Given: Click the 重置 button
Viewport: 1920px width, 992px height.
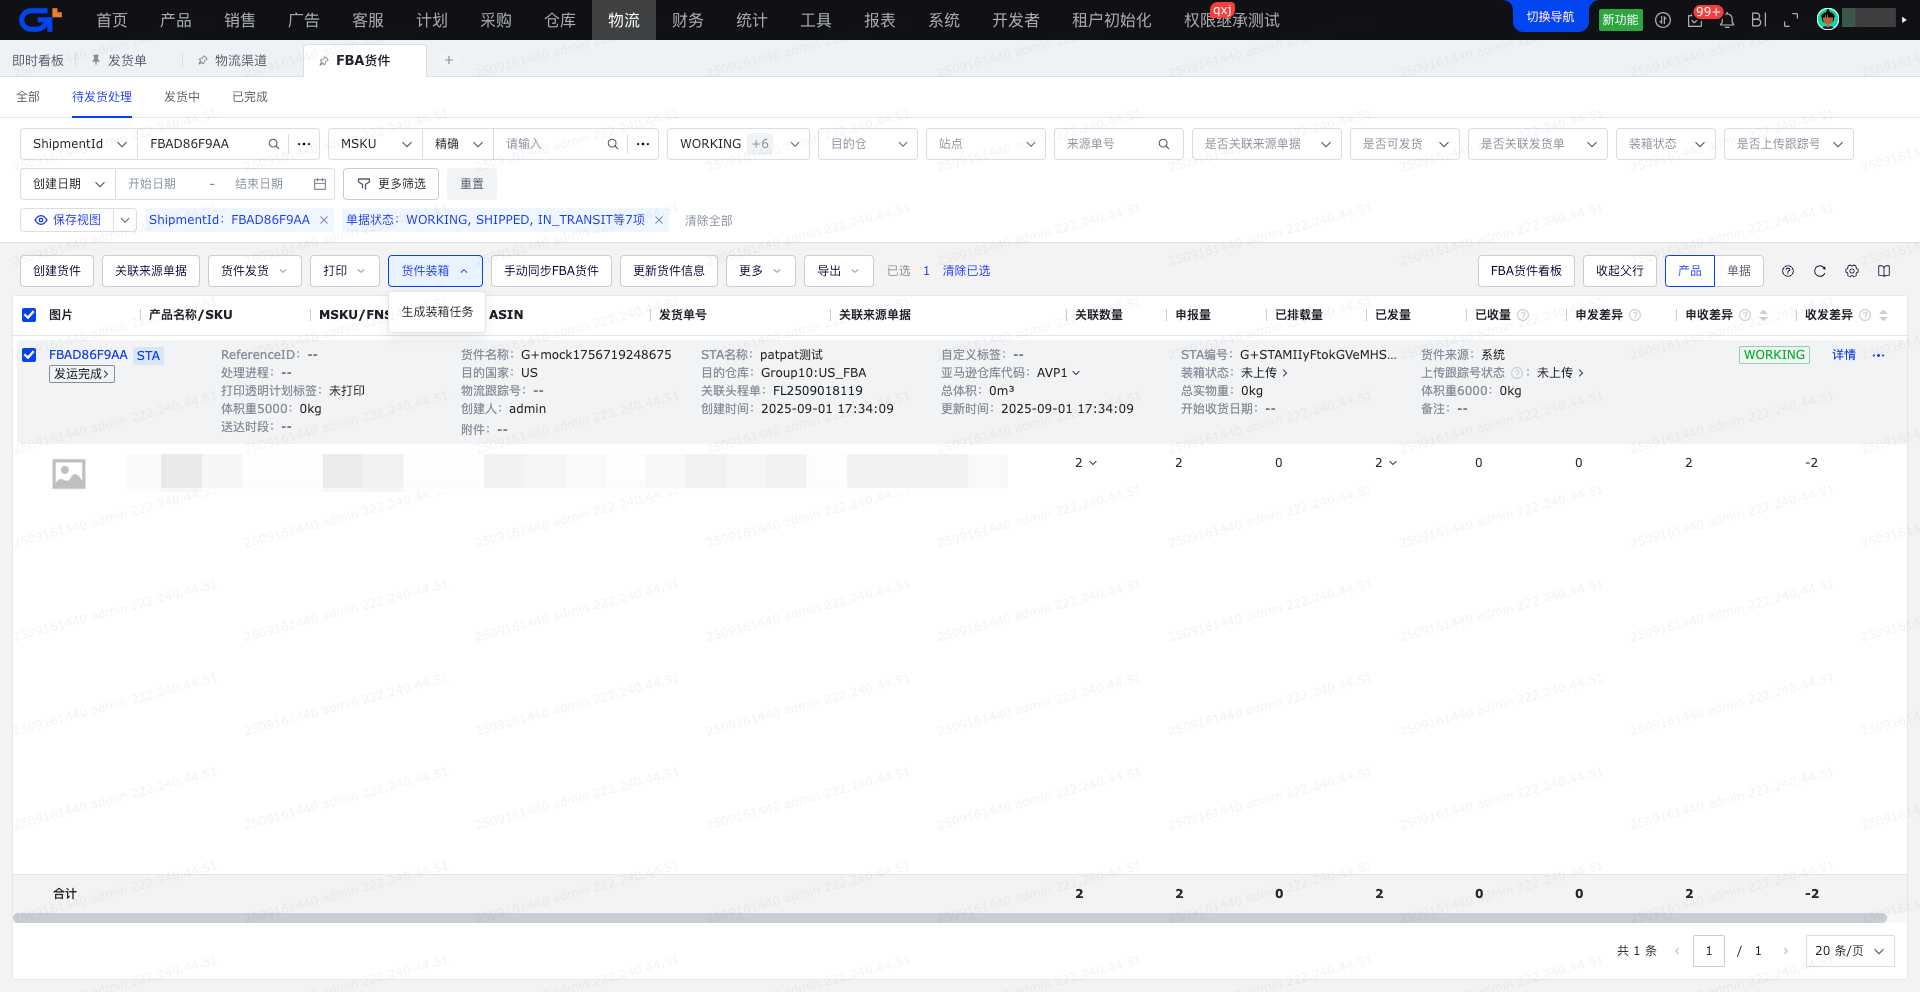Looking at the screenshot, I should point(472,184).
